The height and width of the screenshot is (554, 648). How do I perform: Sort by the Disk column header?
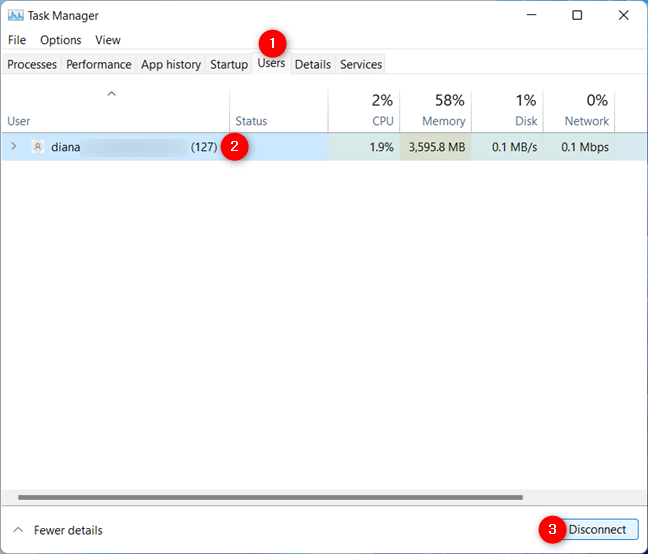pos(507,111)
